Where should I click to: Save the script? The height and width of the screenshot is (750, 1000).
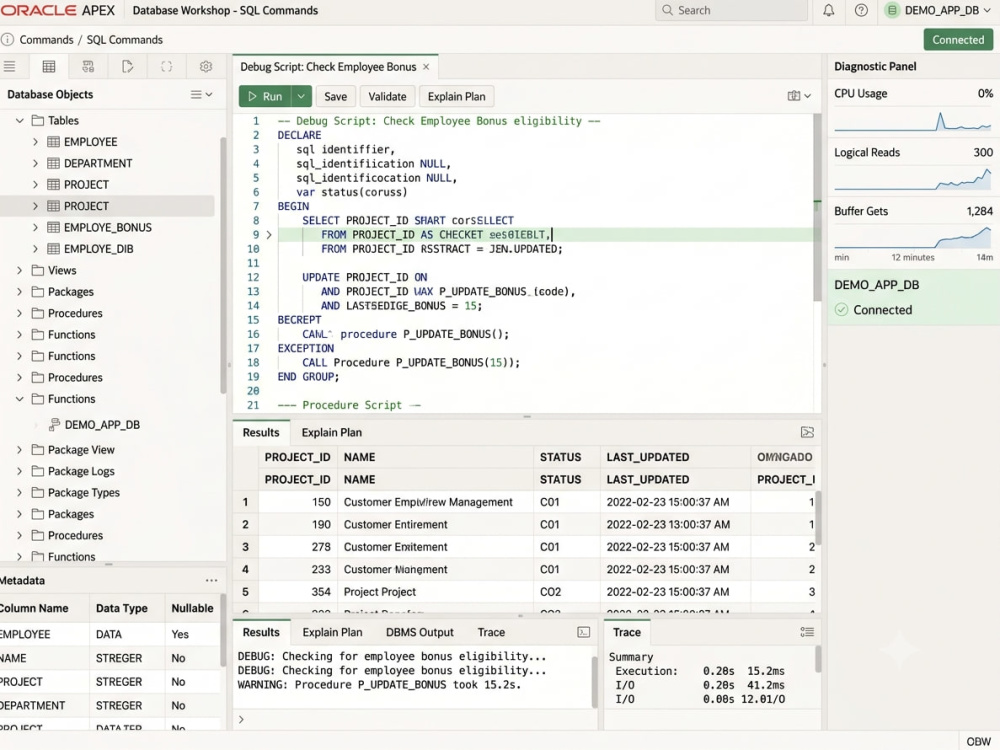click(335, 96)
